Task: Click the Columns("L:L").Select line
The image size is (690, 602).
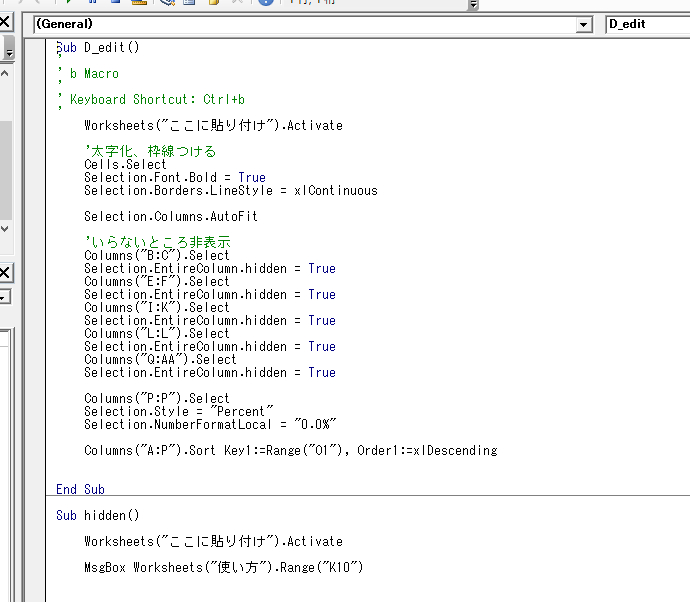Action: pos(157,333)
